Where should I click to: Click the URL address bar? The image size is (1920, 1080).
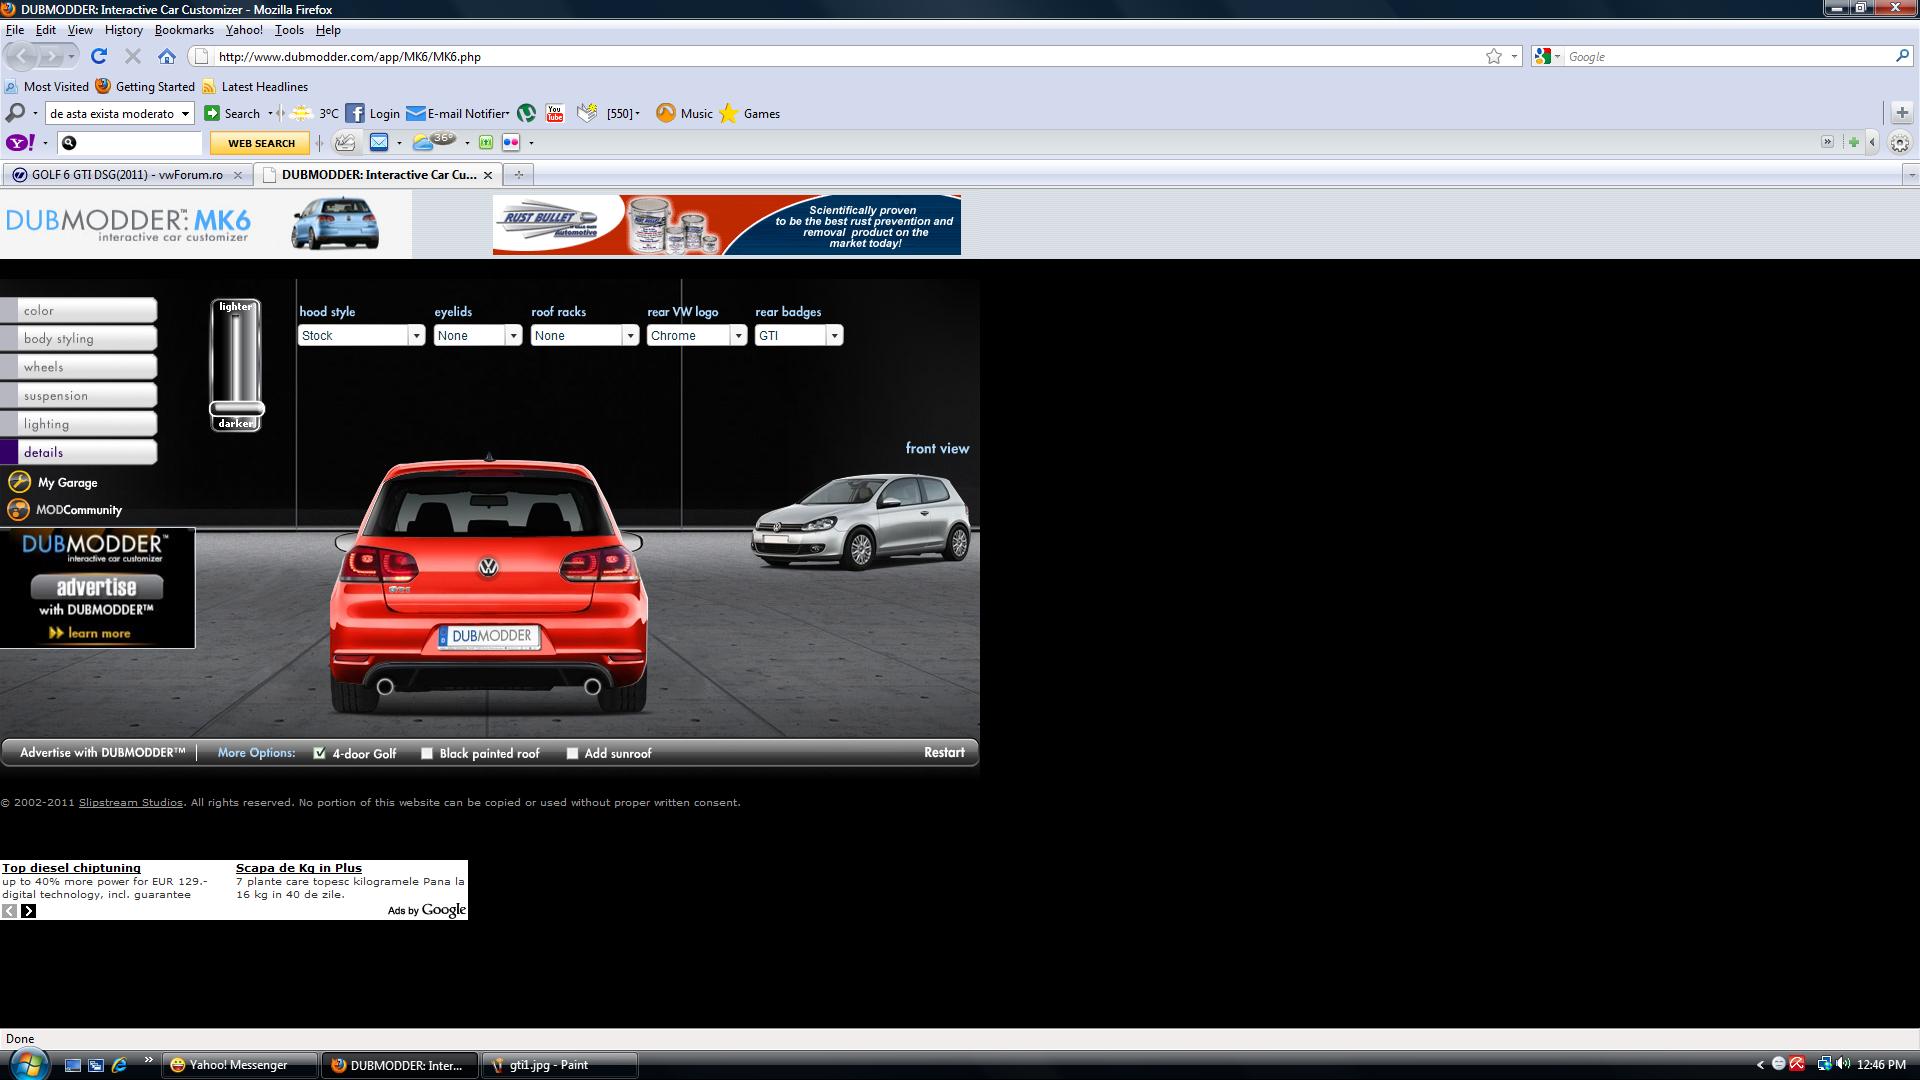(850, 57)
